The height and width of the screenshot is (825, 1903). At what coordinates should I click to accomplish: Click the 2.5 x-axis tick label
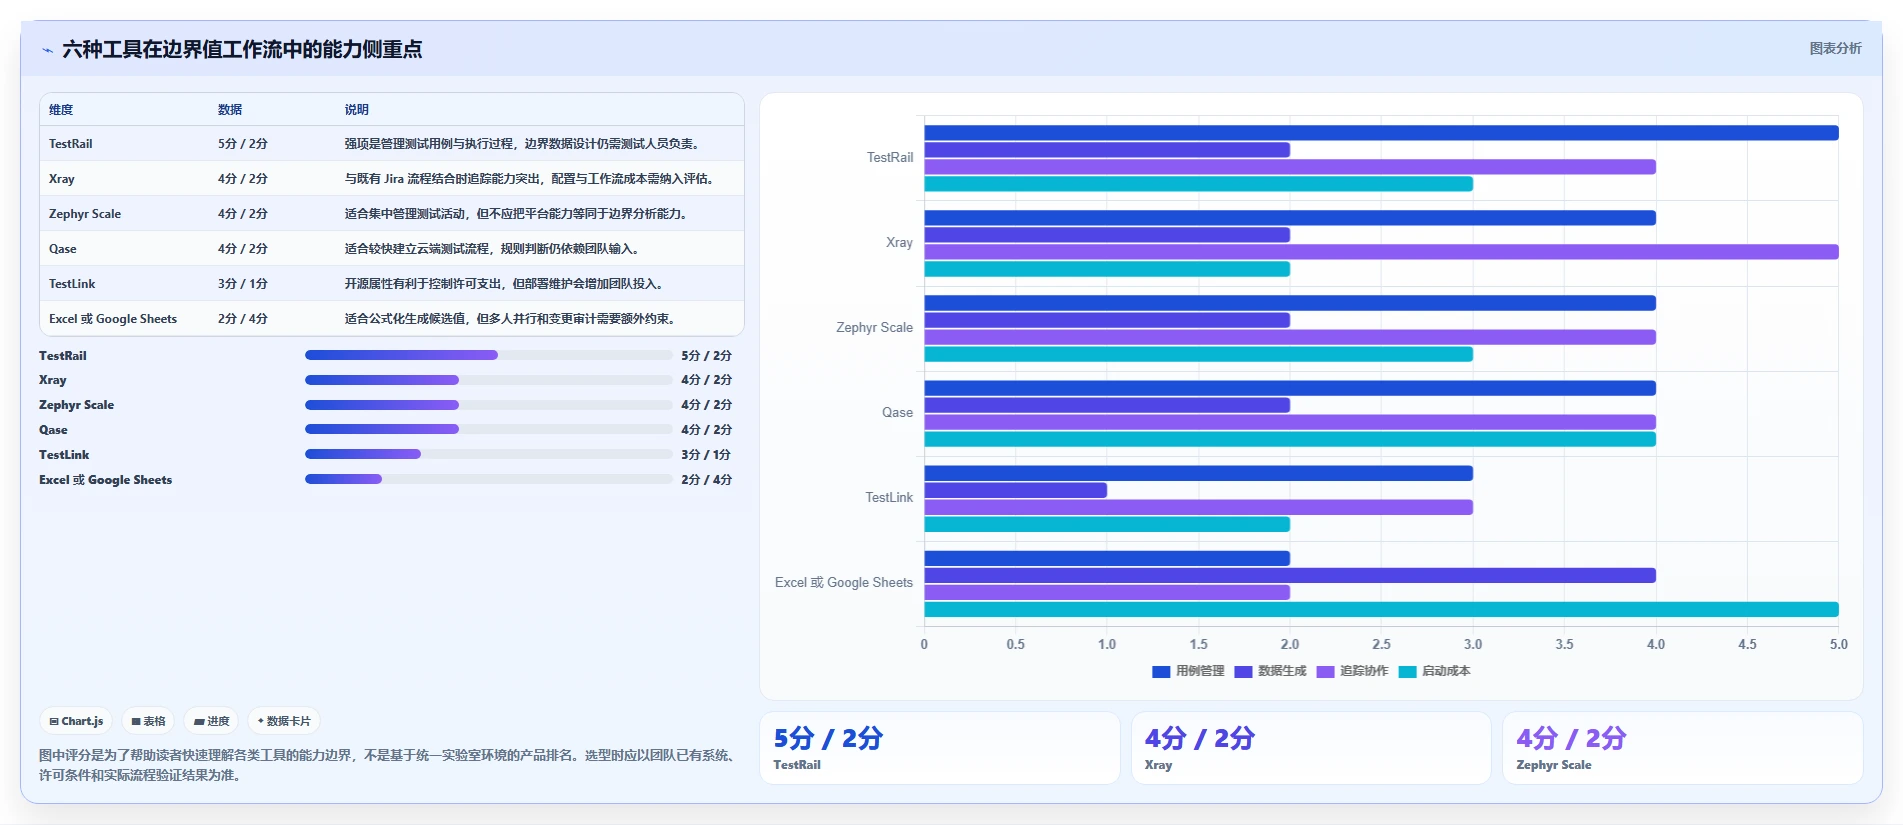coord(1381,645)
